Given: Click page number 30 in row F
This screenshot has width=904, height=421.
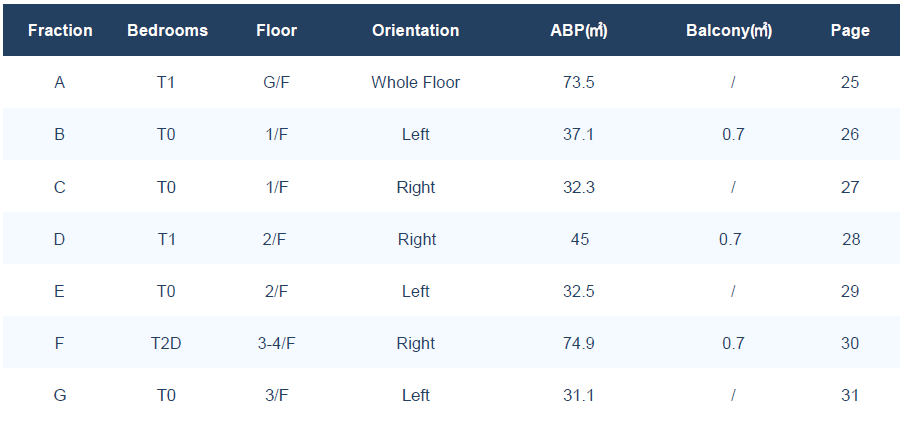Looking at the screenshot, I should tap(850, 343).
